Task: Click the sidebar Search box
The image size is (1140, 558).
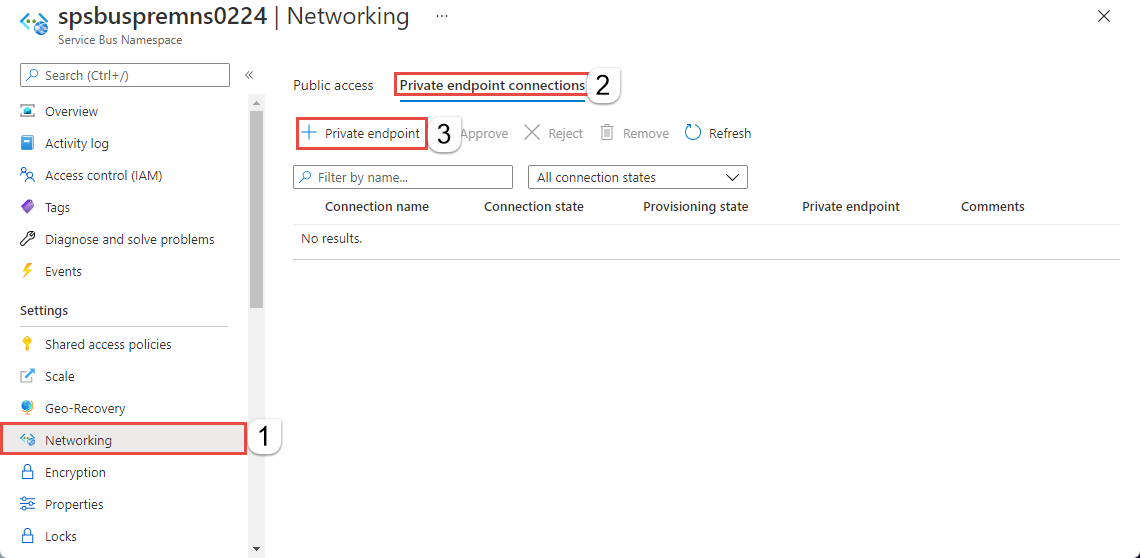Action: pos(124,75)
